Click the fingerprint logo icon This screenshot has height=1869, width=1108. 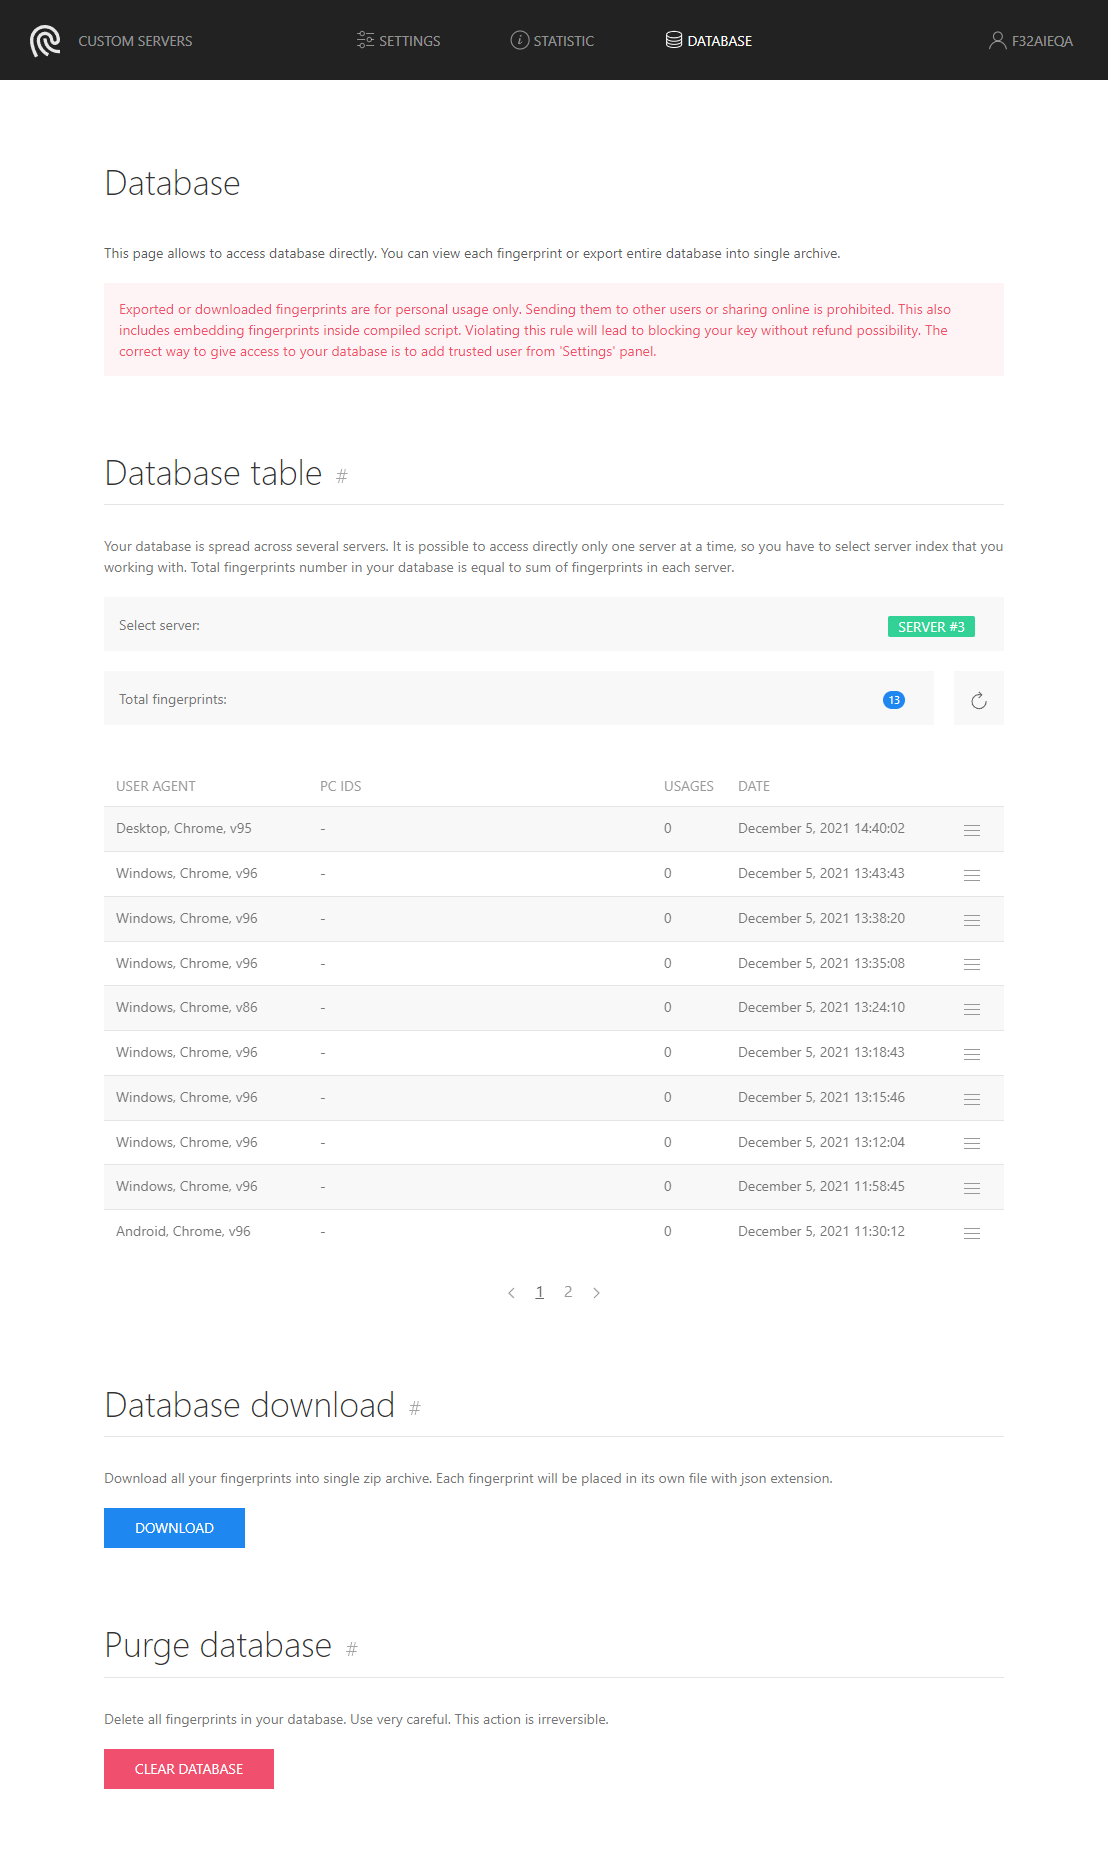45,41
